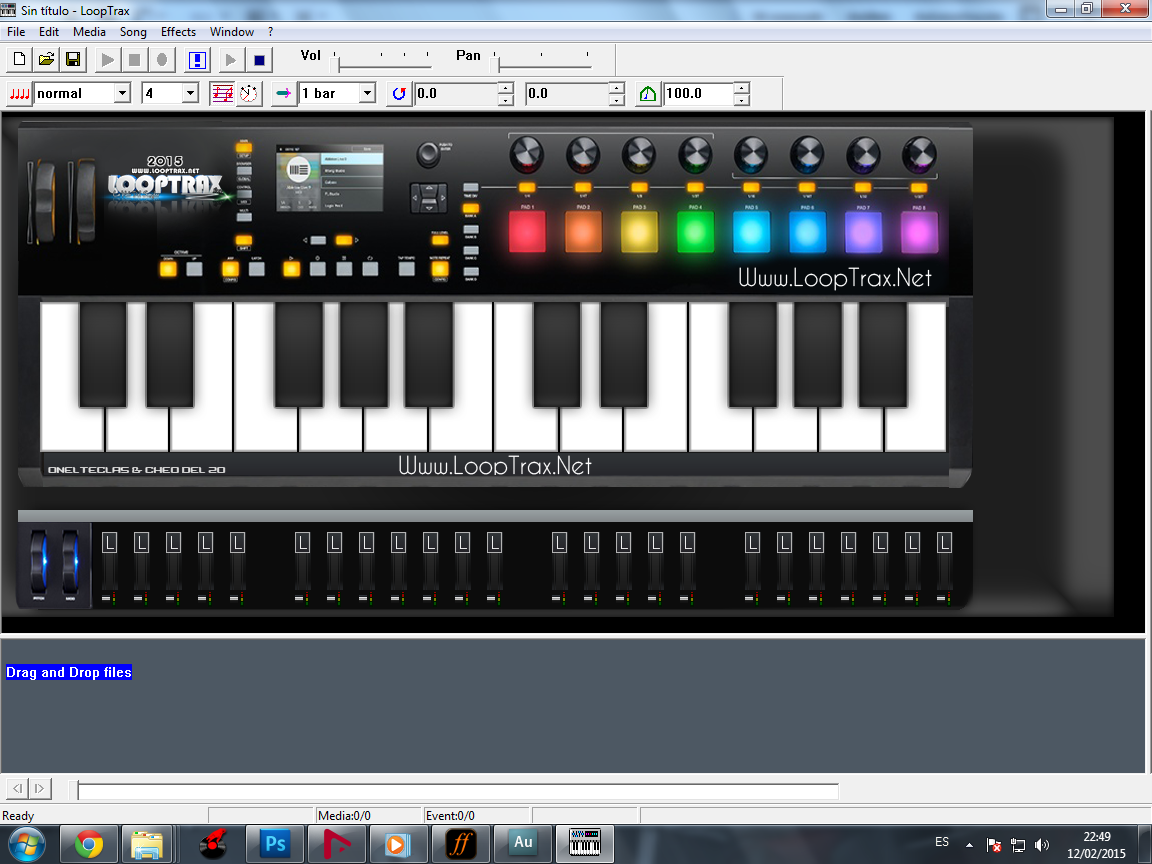Open the '1 bar' dropdown
This screenshot has height=864, width=1152.
point(367,93)
